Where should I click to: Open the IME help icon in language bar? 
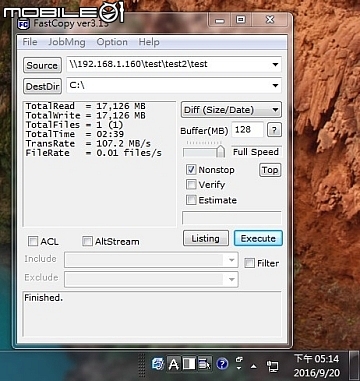coord(222,364)
